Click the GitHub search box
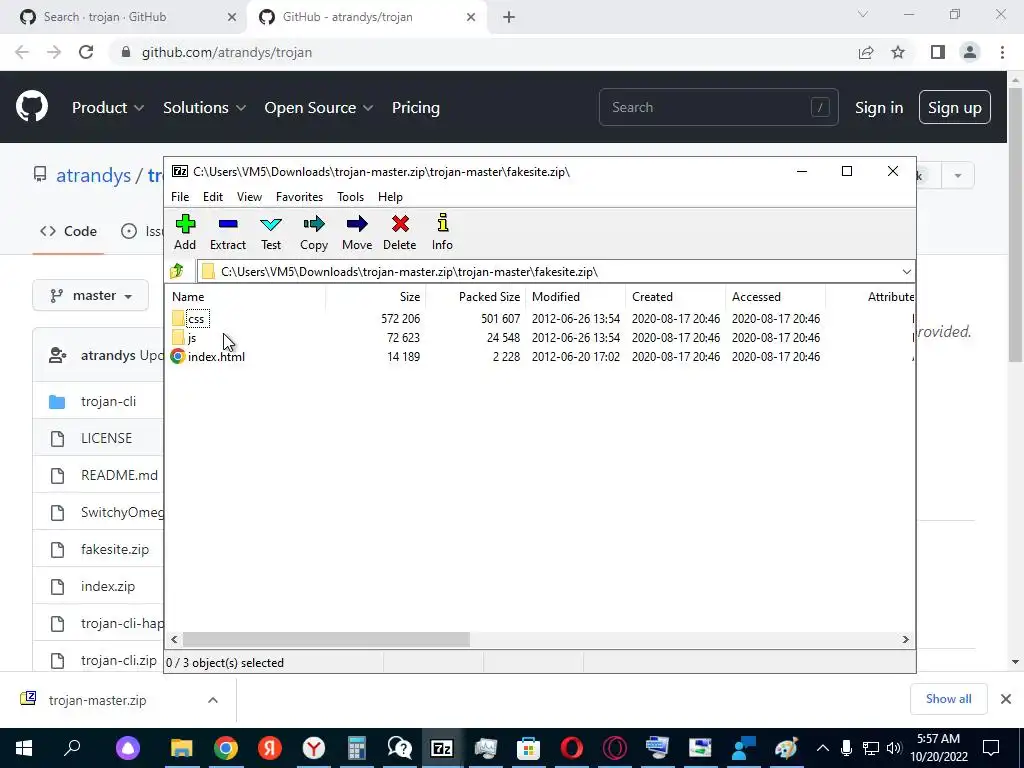Viewport: 1024px width, 768px height. (718, 107)
